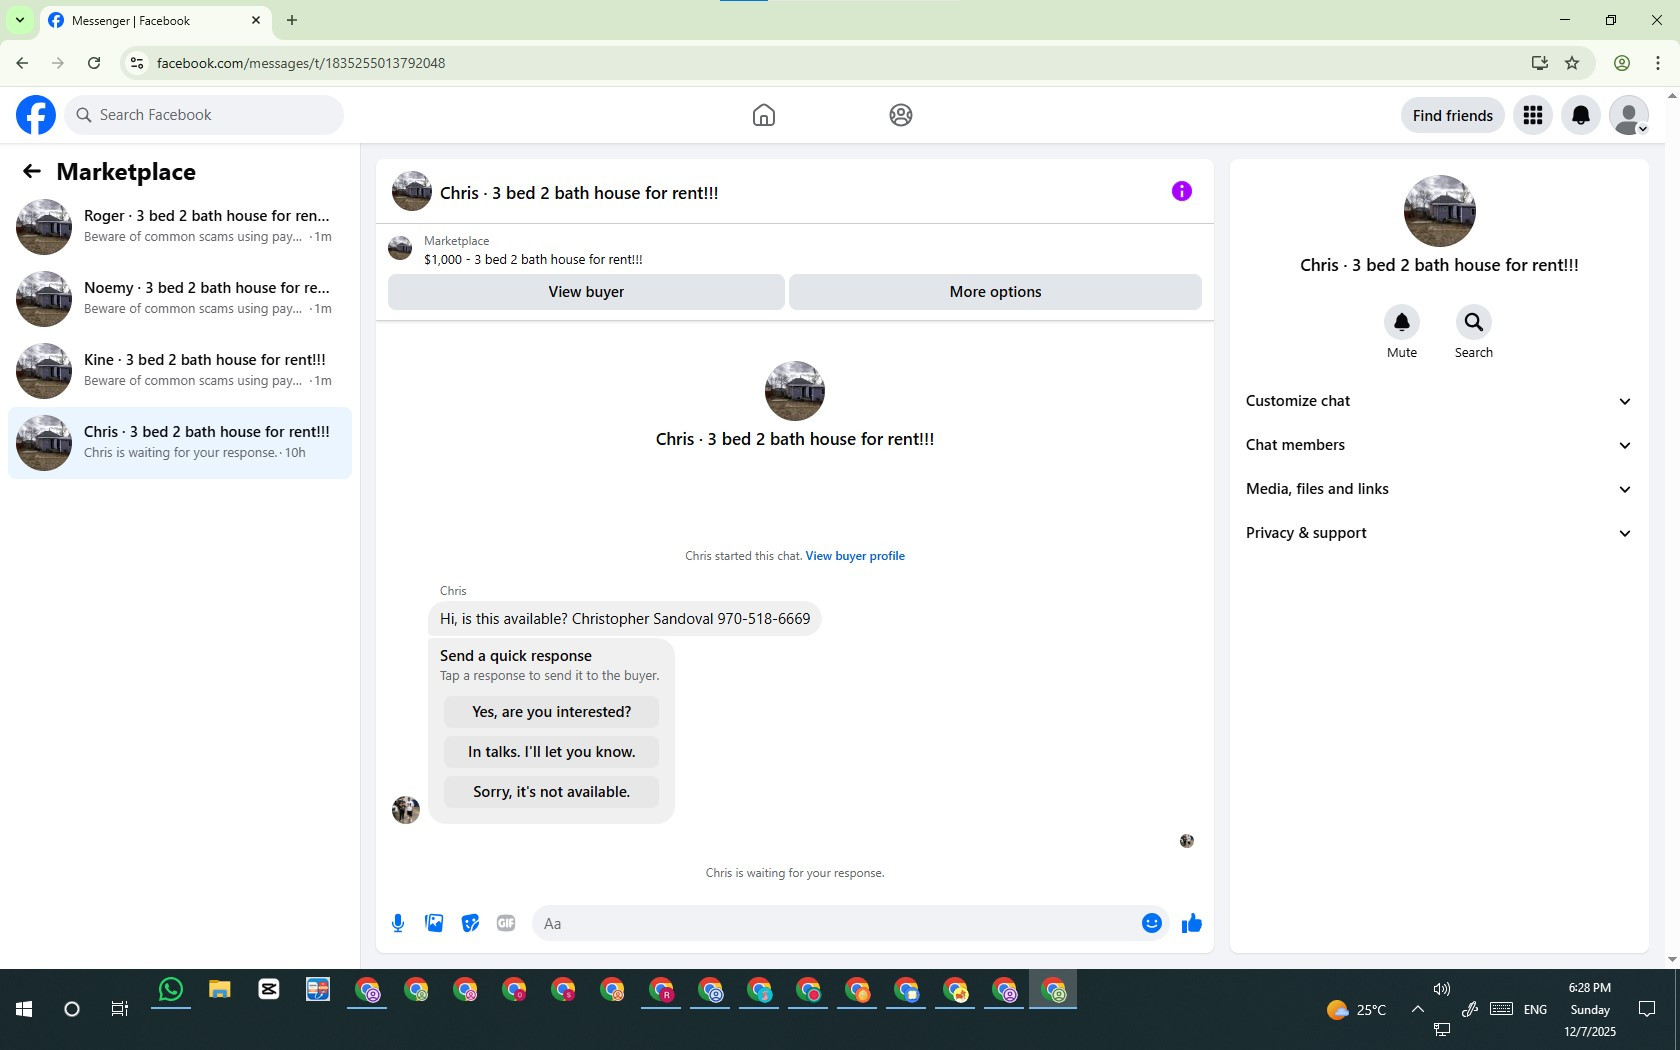Open volume control in system tray
Screen dimensions: 1680x1050
1442,989
